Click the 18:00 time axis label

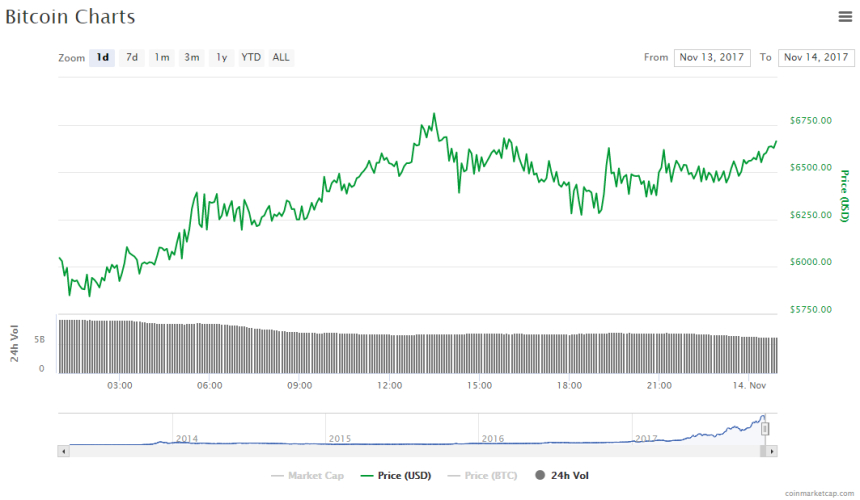click(x=569, y=385)
